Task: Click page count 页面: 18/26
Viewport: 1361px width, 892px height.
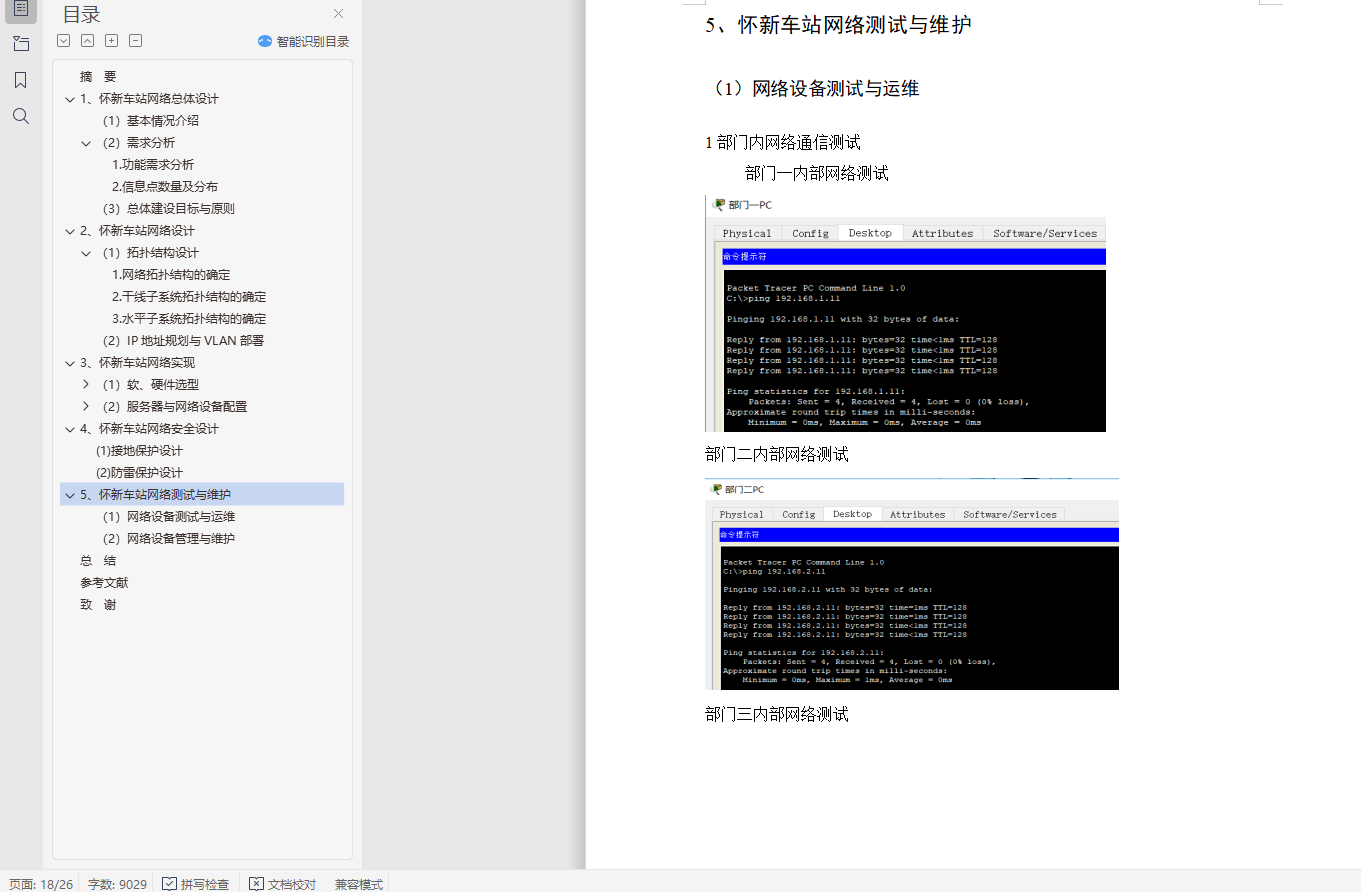Action: [41, 884]
